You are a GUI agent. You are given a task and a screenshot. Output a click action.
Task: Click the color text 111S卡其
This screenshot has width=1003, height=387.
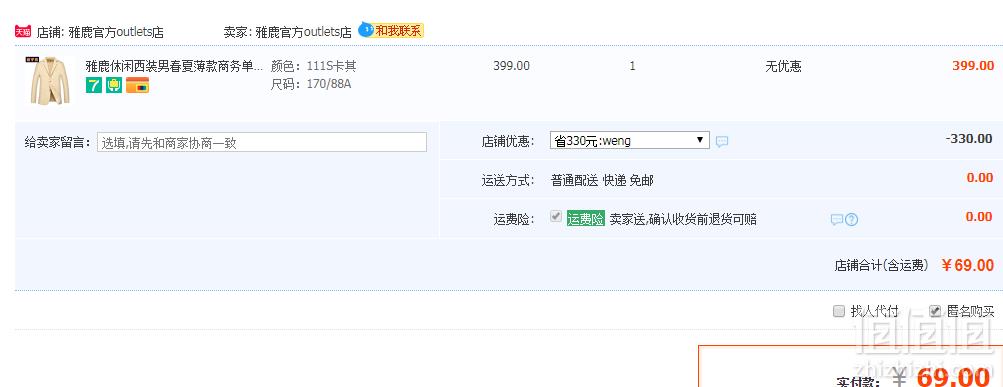[x=331, y=66]
